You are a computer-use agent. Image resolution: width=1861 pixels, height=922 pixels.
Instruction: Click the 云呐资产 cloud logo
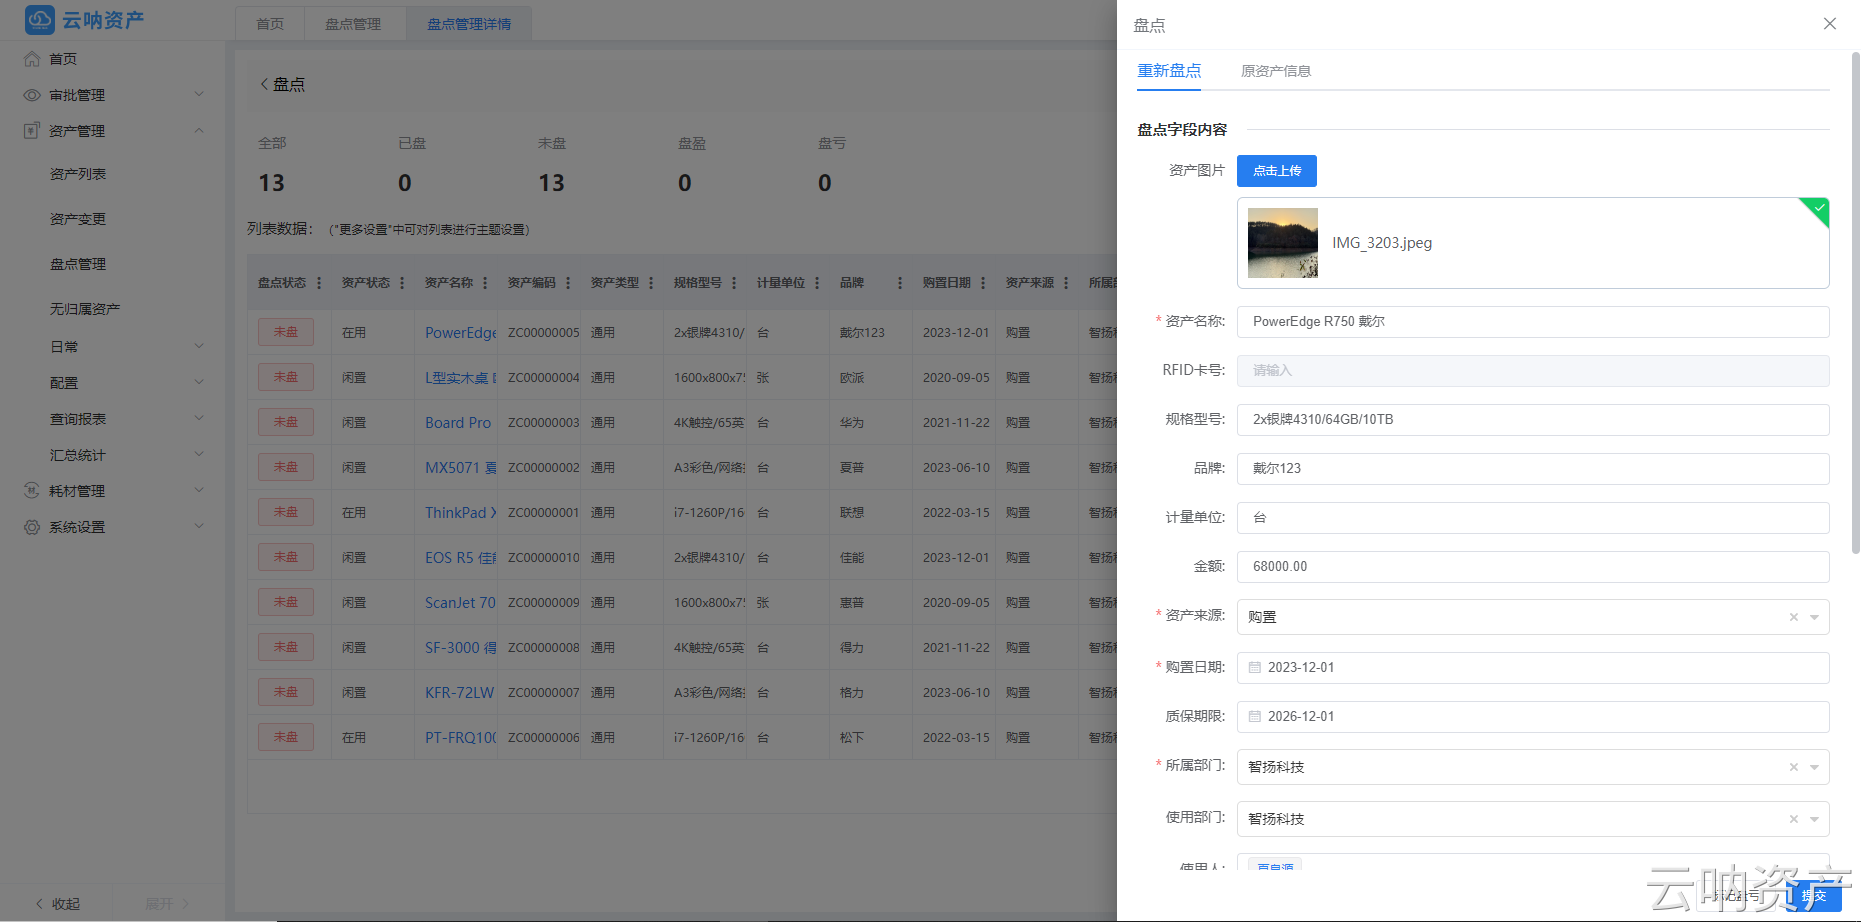[x=40, y=20]
